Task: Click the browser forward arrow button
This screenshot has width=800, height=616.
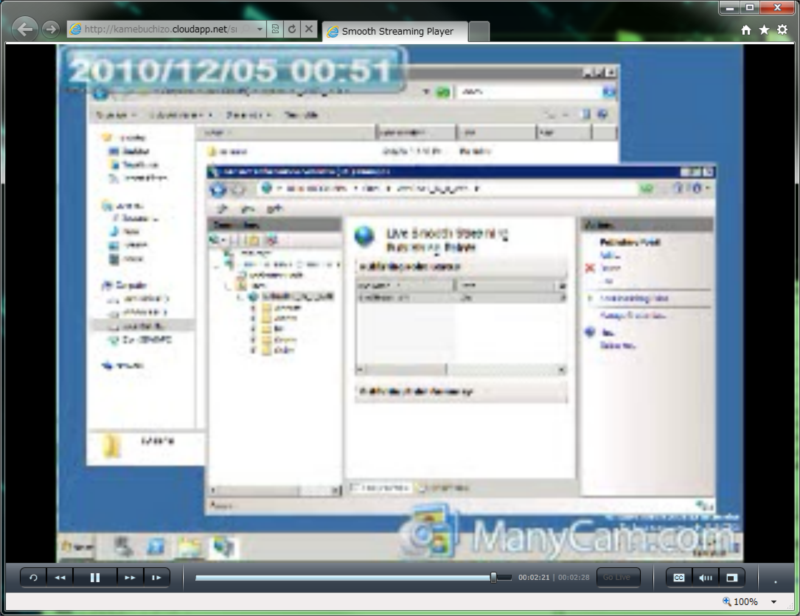Action: 51,29
